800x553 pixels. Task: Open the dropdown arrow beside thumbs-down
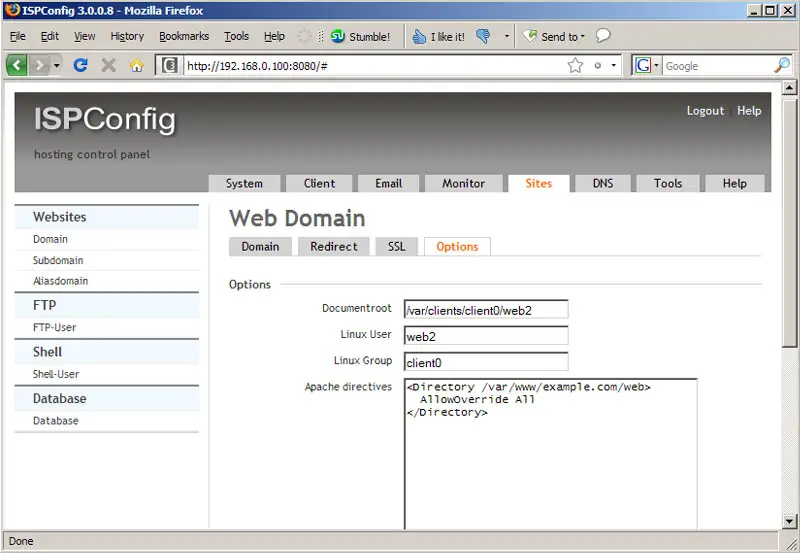pyautogui.click(x=507, y=36)
